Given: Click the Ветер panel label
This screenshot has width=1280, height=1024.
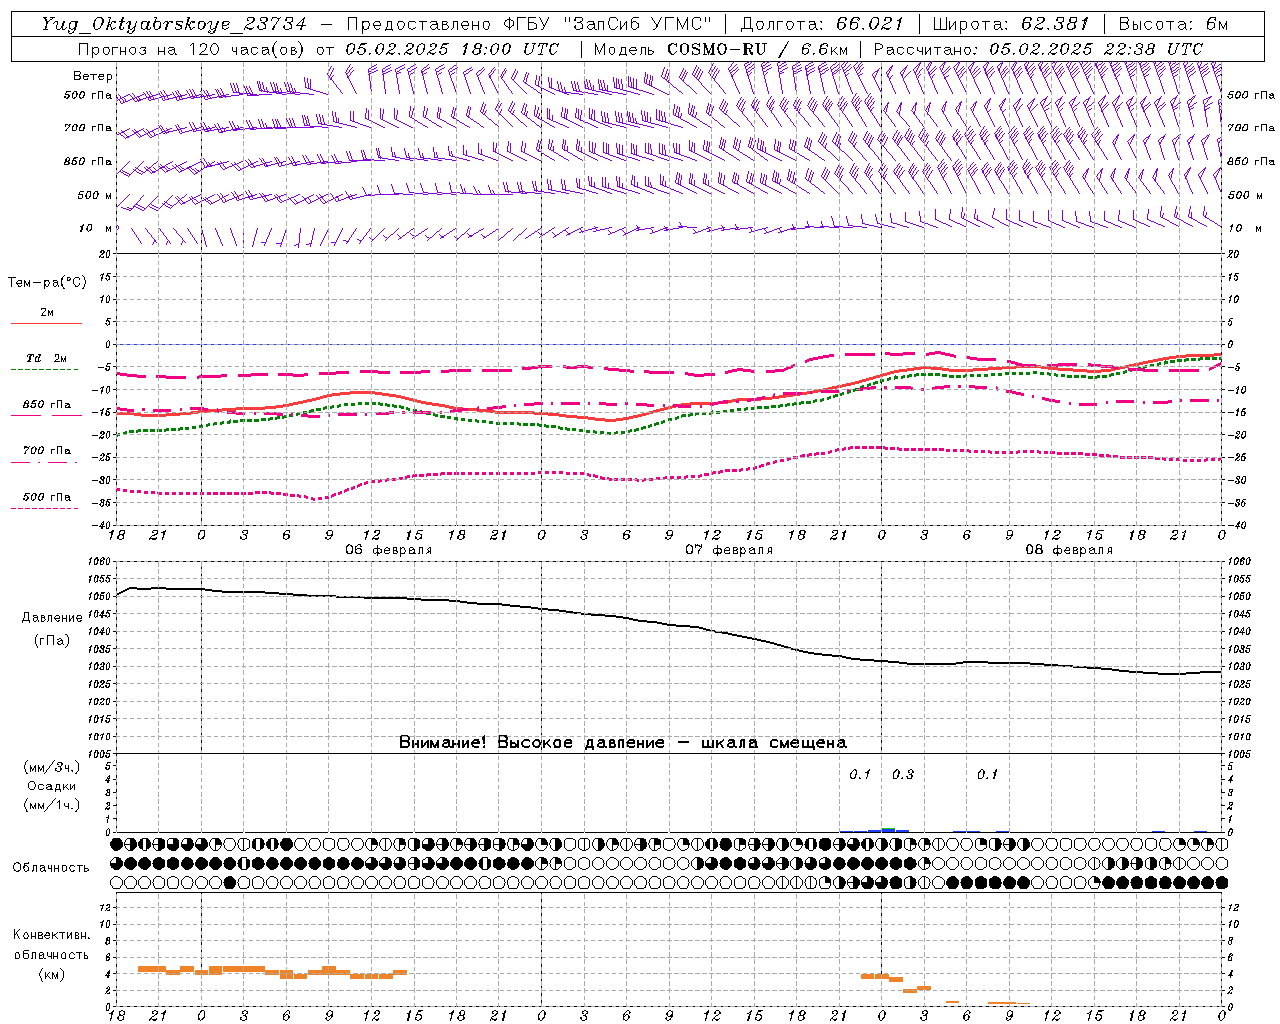Looking at the screenshot, I should click(93, 76).
